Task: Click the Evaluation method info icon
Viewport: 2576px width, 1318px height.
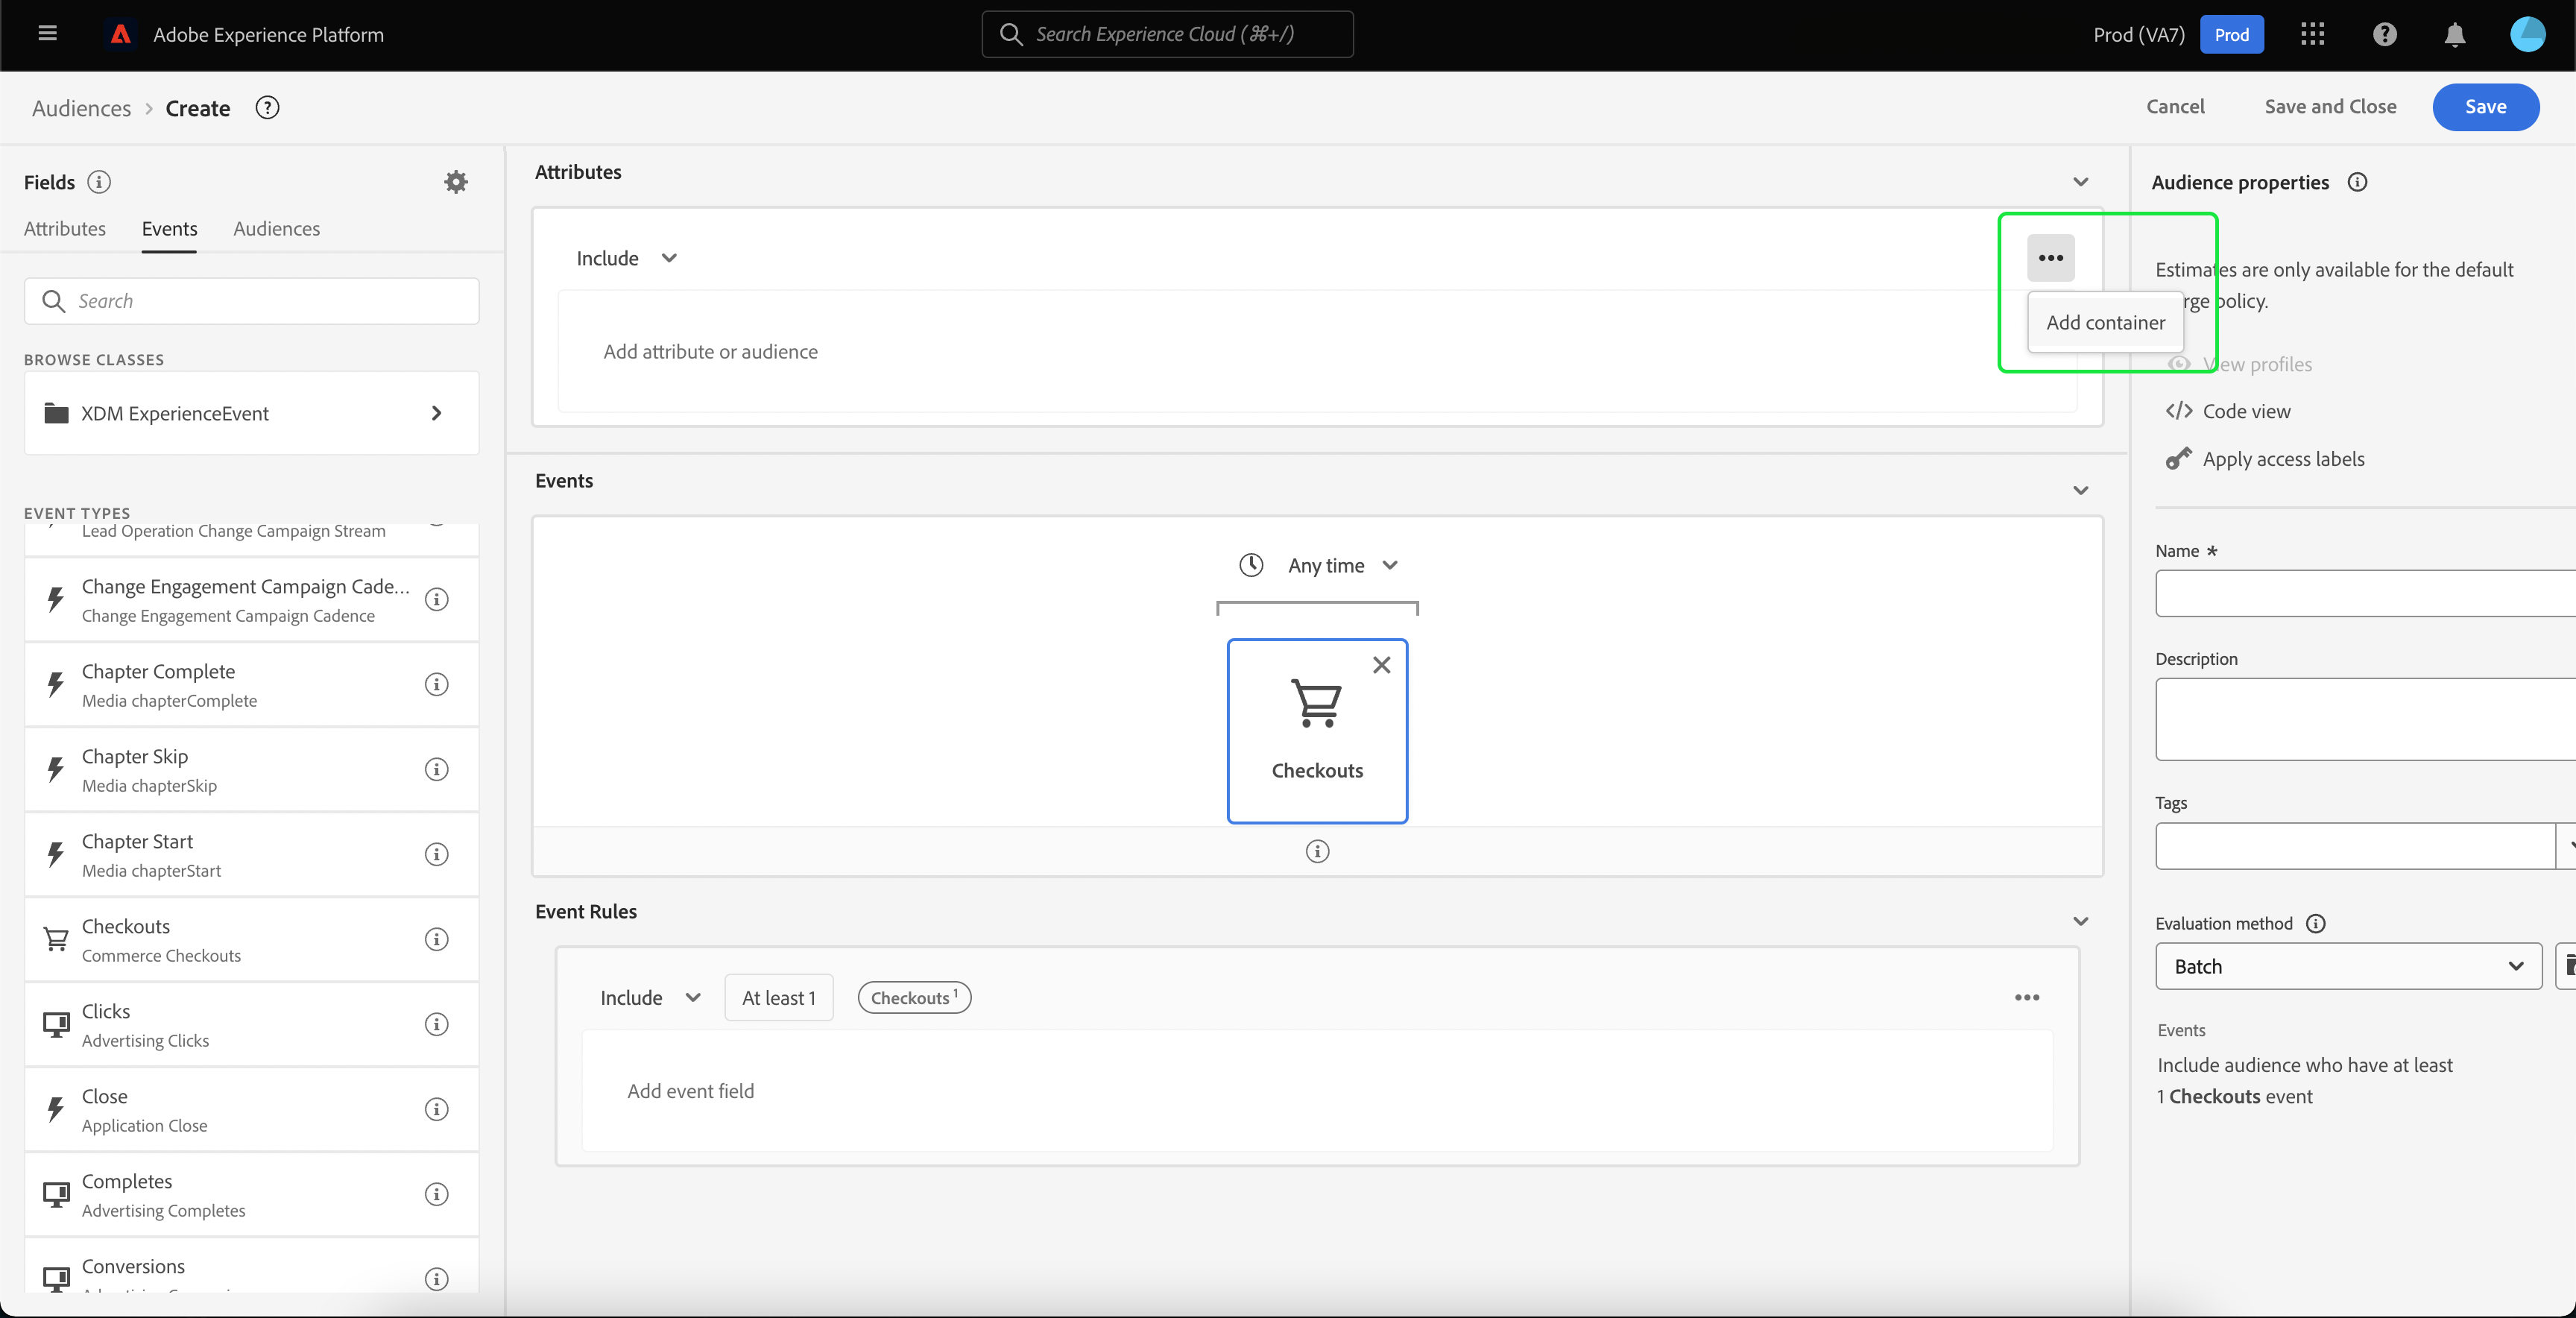Action: click(2316, 923)
